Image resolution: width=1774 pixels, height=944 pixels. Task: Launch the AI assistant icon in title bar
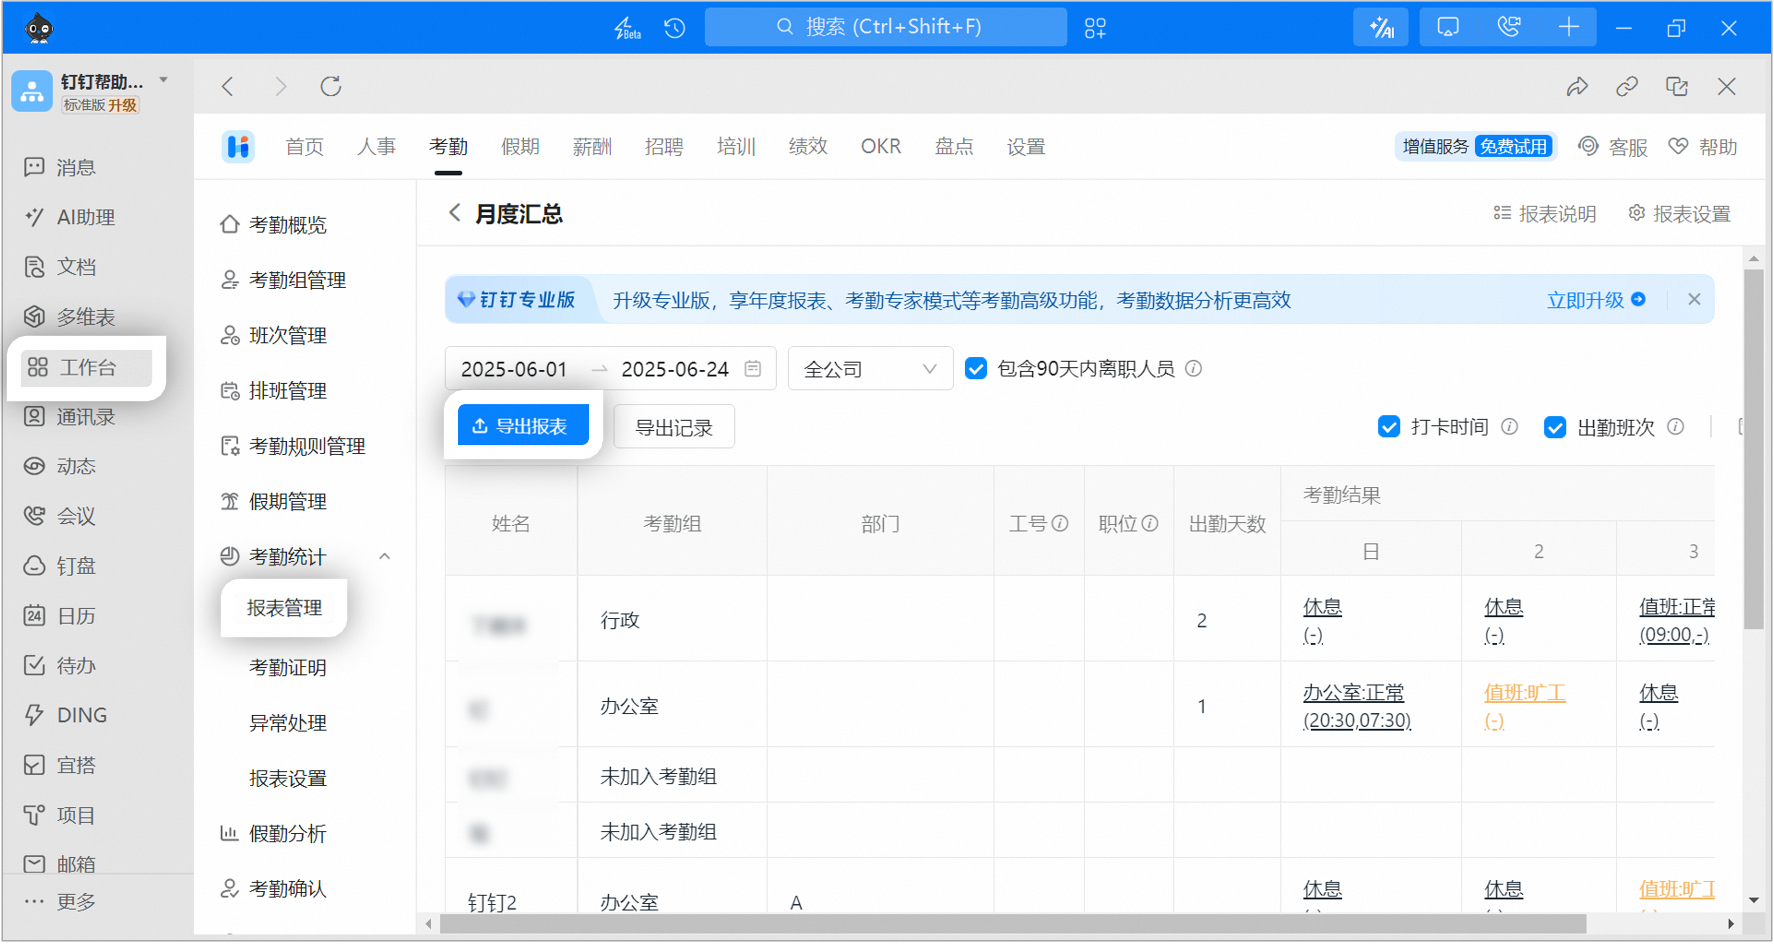coord(1381,28)
